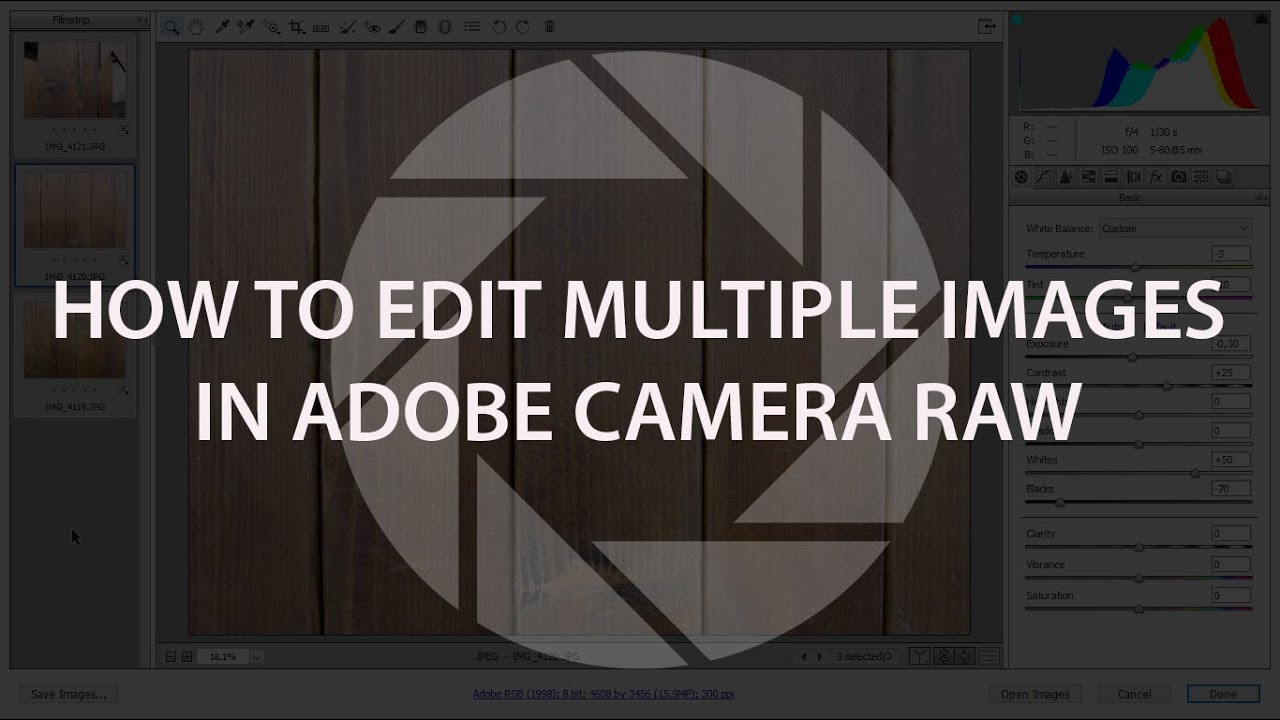Adjust the Temperature slider handle
The height and width of the screenshot is (720, 1280).
pos(1135,267)
